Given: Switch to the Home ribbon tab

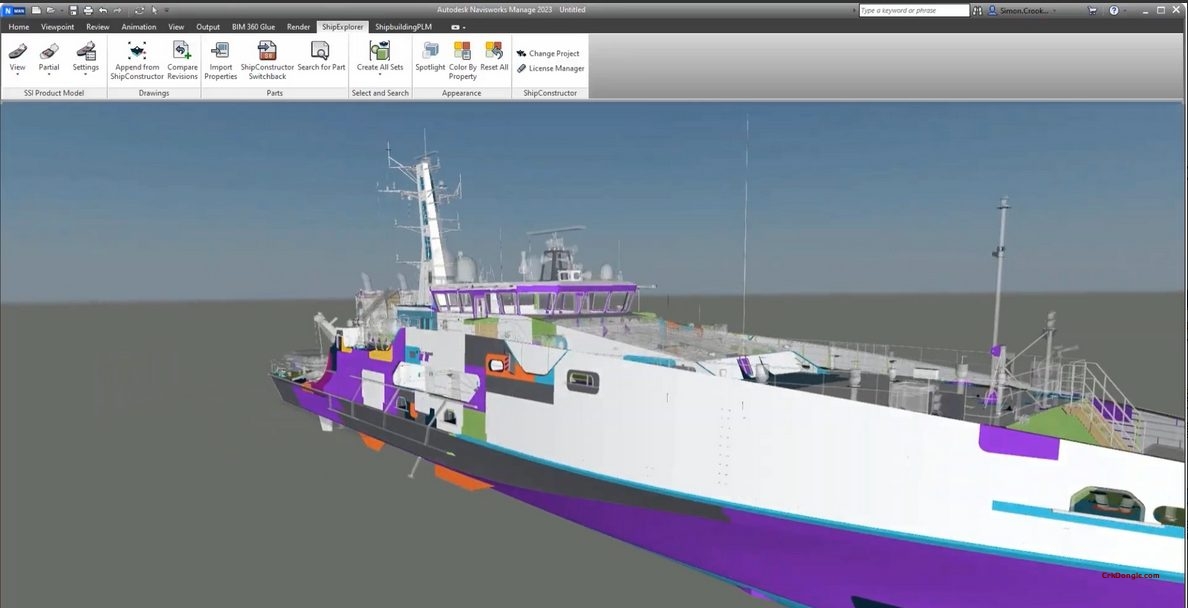Looking at the screenshot, I should [x=19, y=27].
